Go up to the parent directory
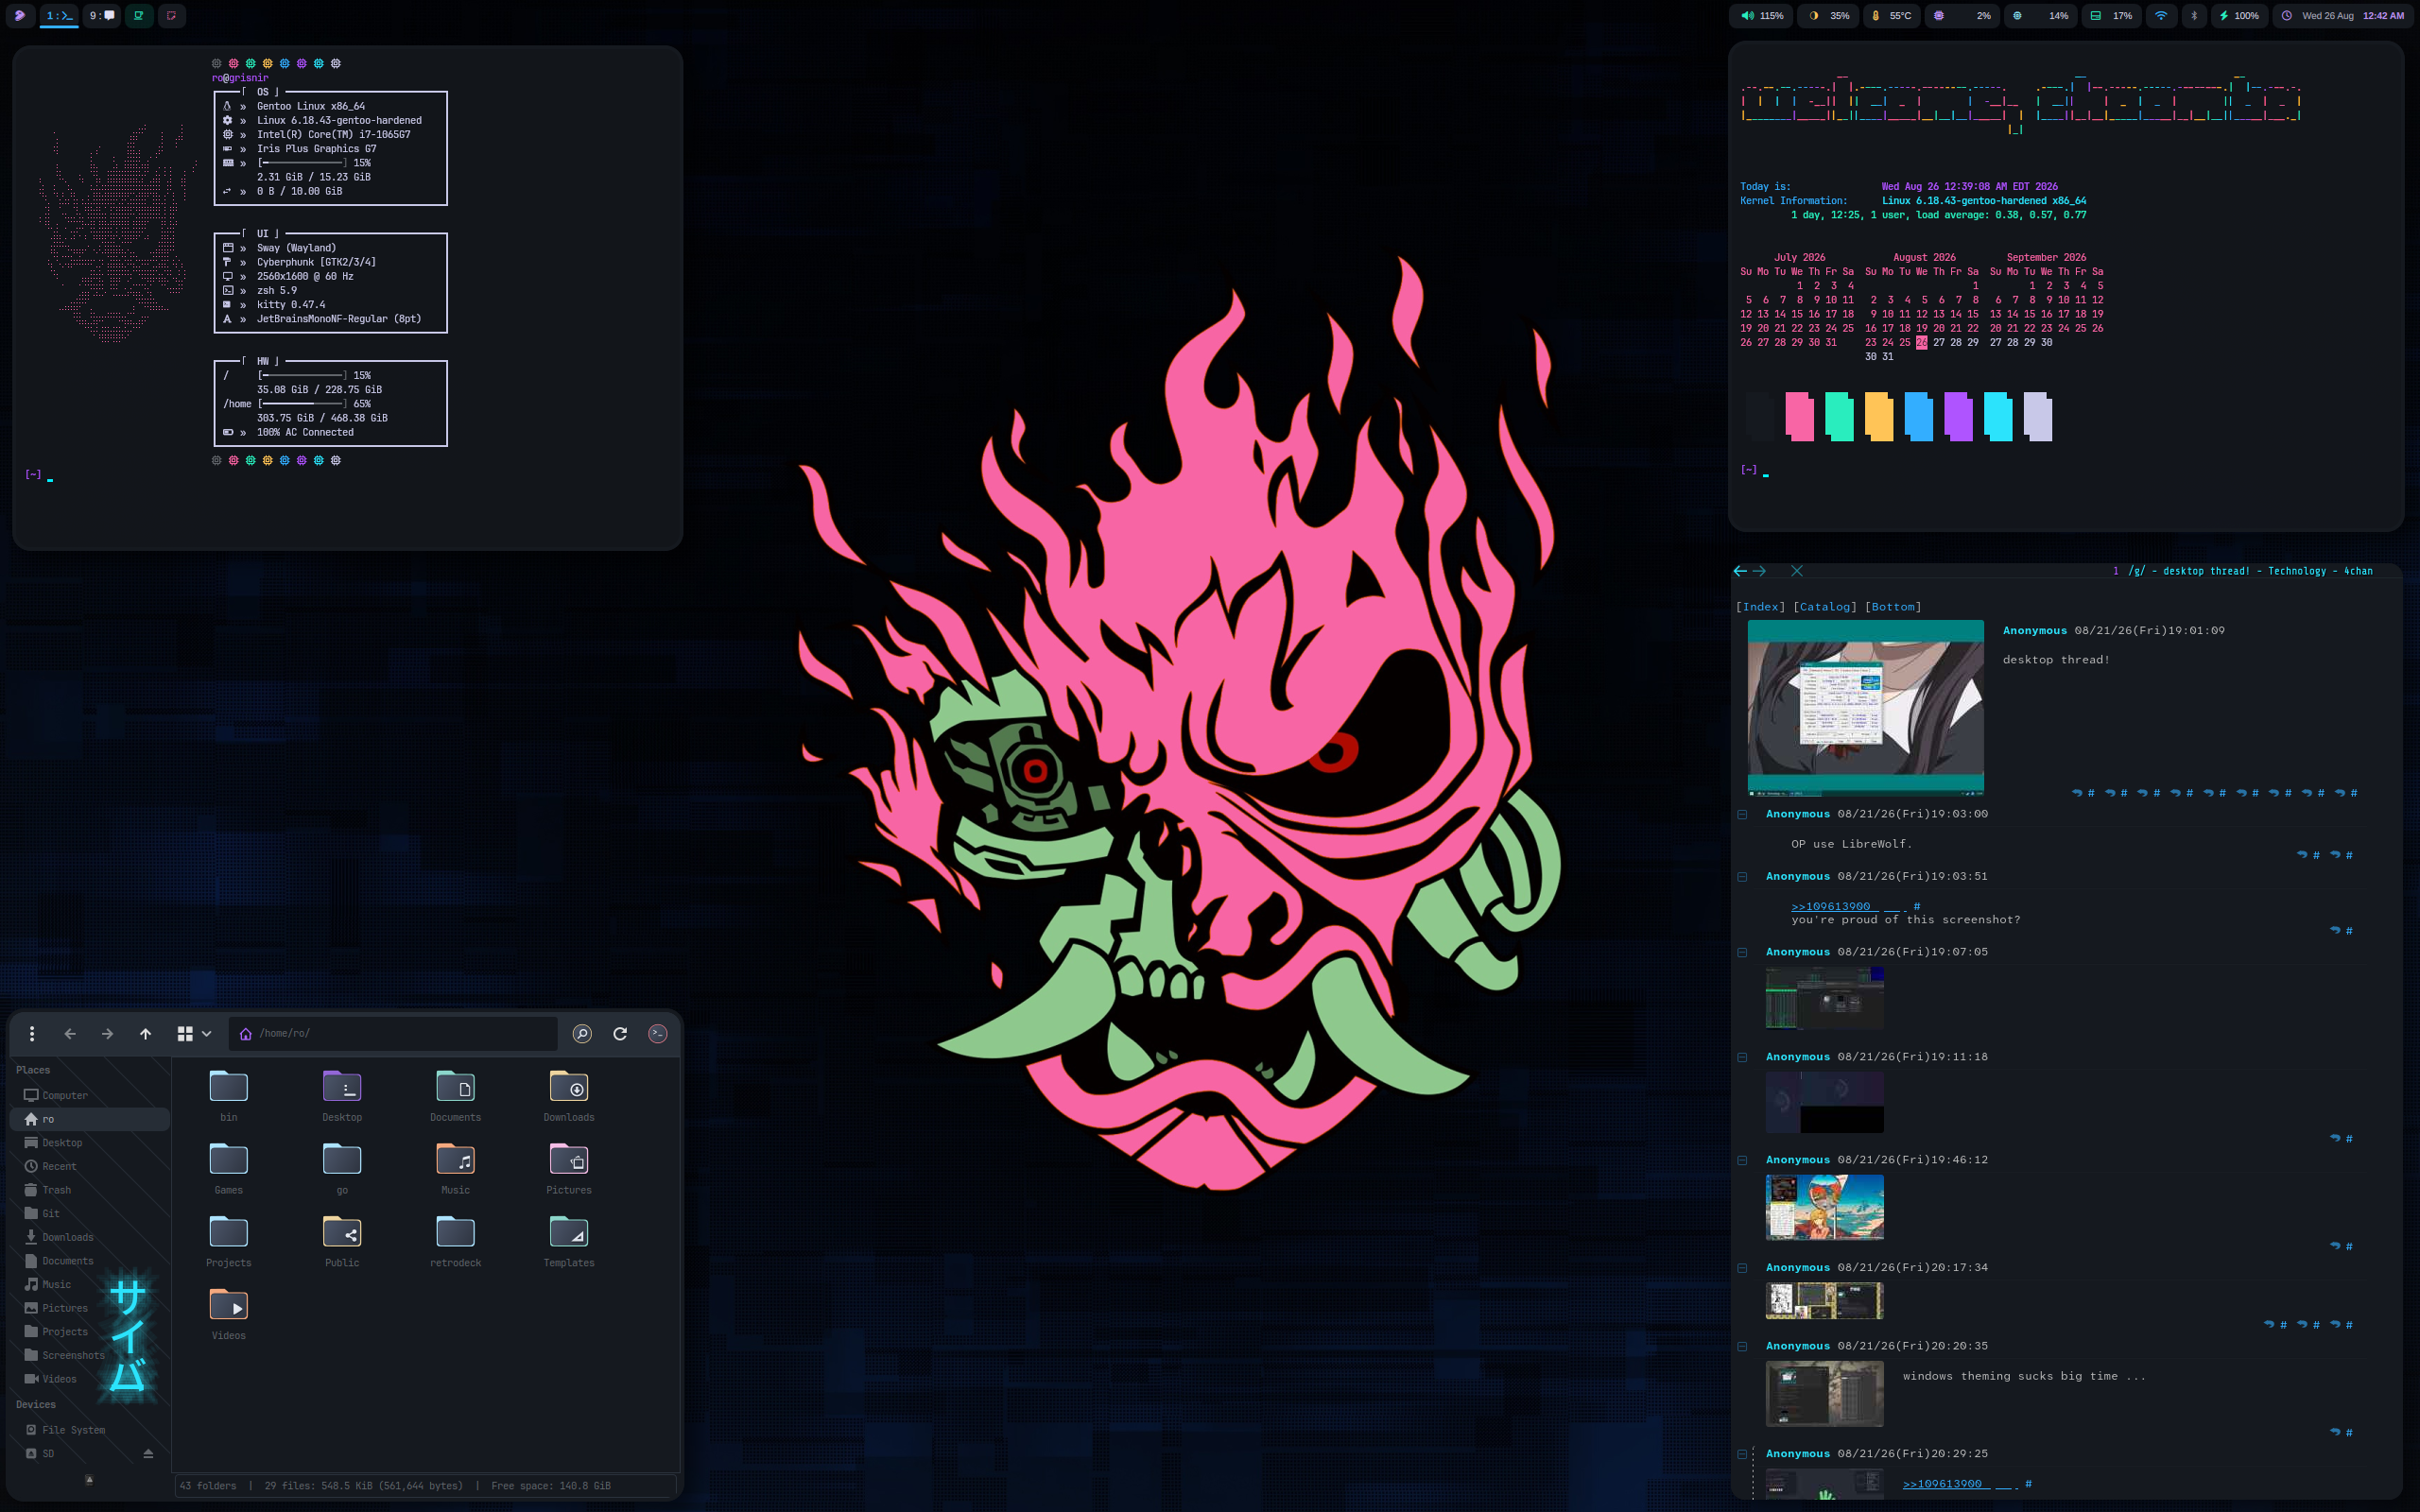 pyautogui.click(x=146, y=1033)
